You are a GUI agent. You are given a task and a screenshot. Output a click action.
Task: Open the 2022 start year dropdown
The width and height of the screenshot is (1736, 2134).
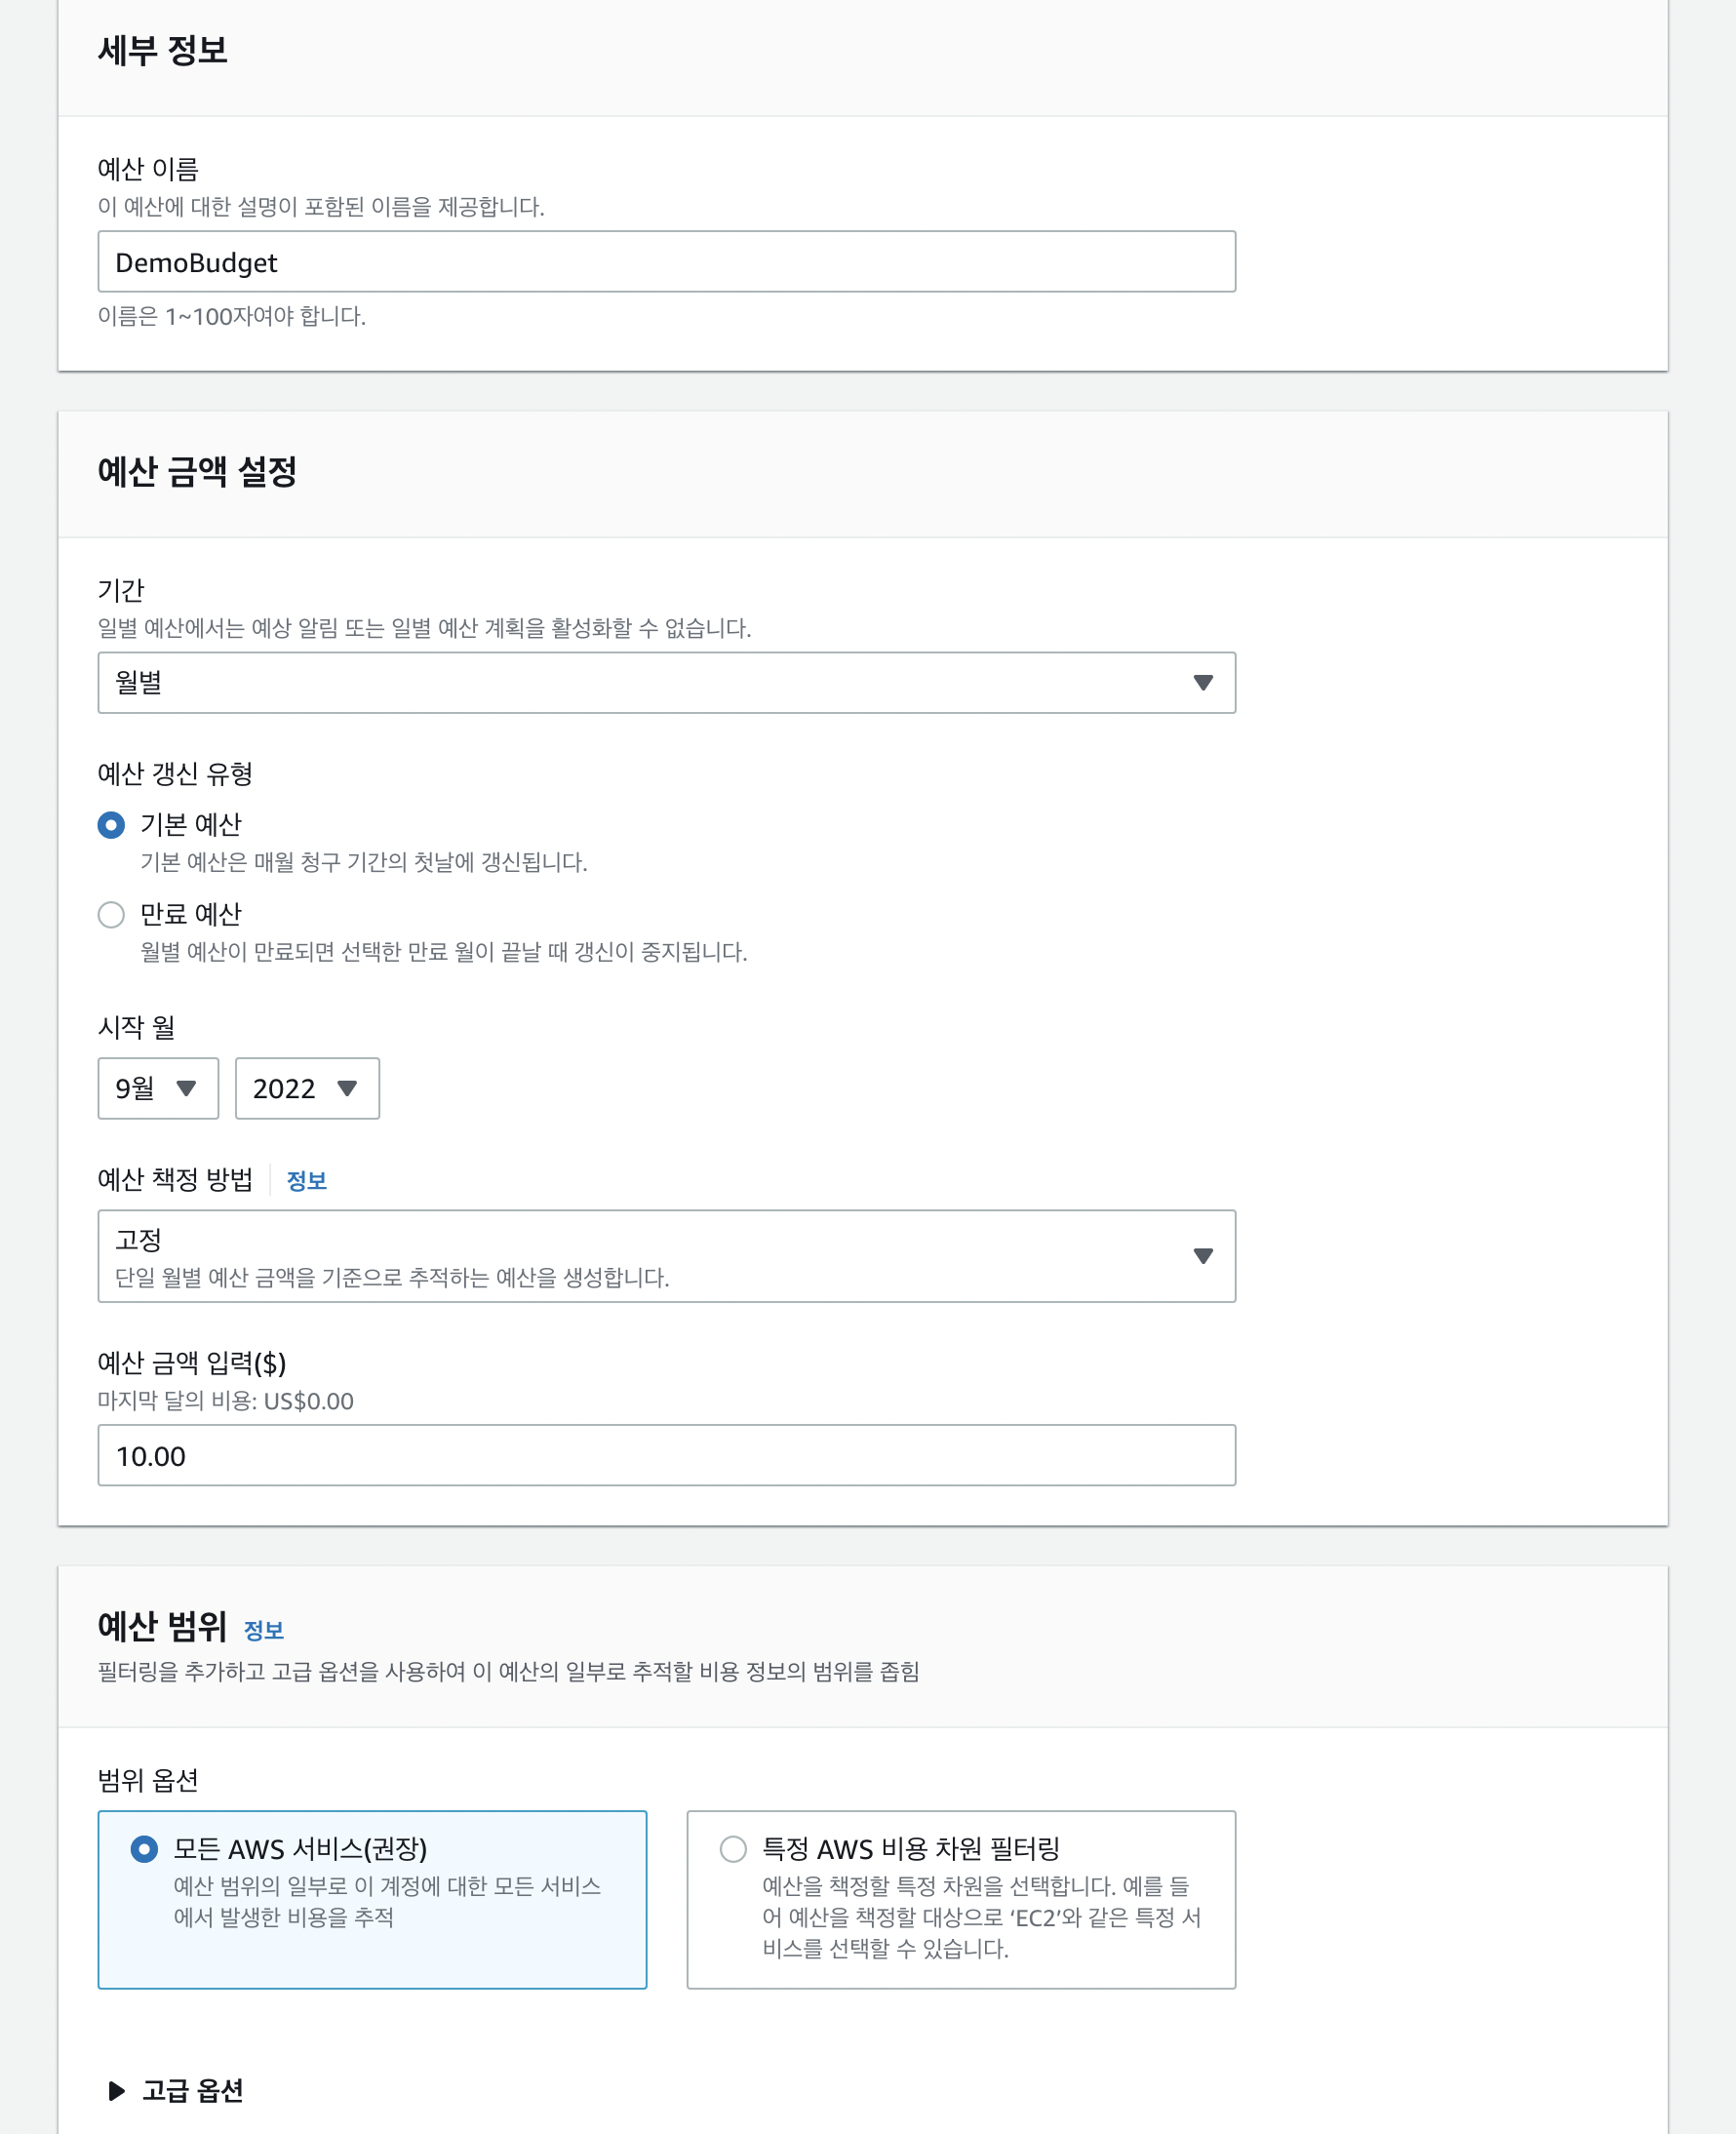307,1088
